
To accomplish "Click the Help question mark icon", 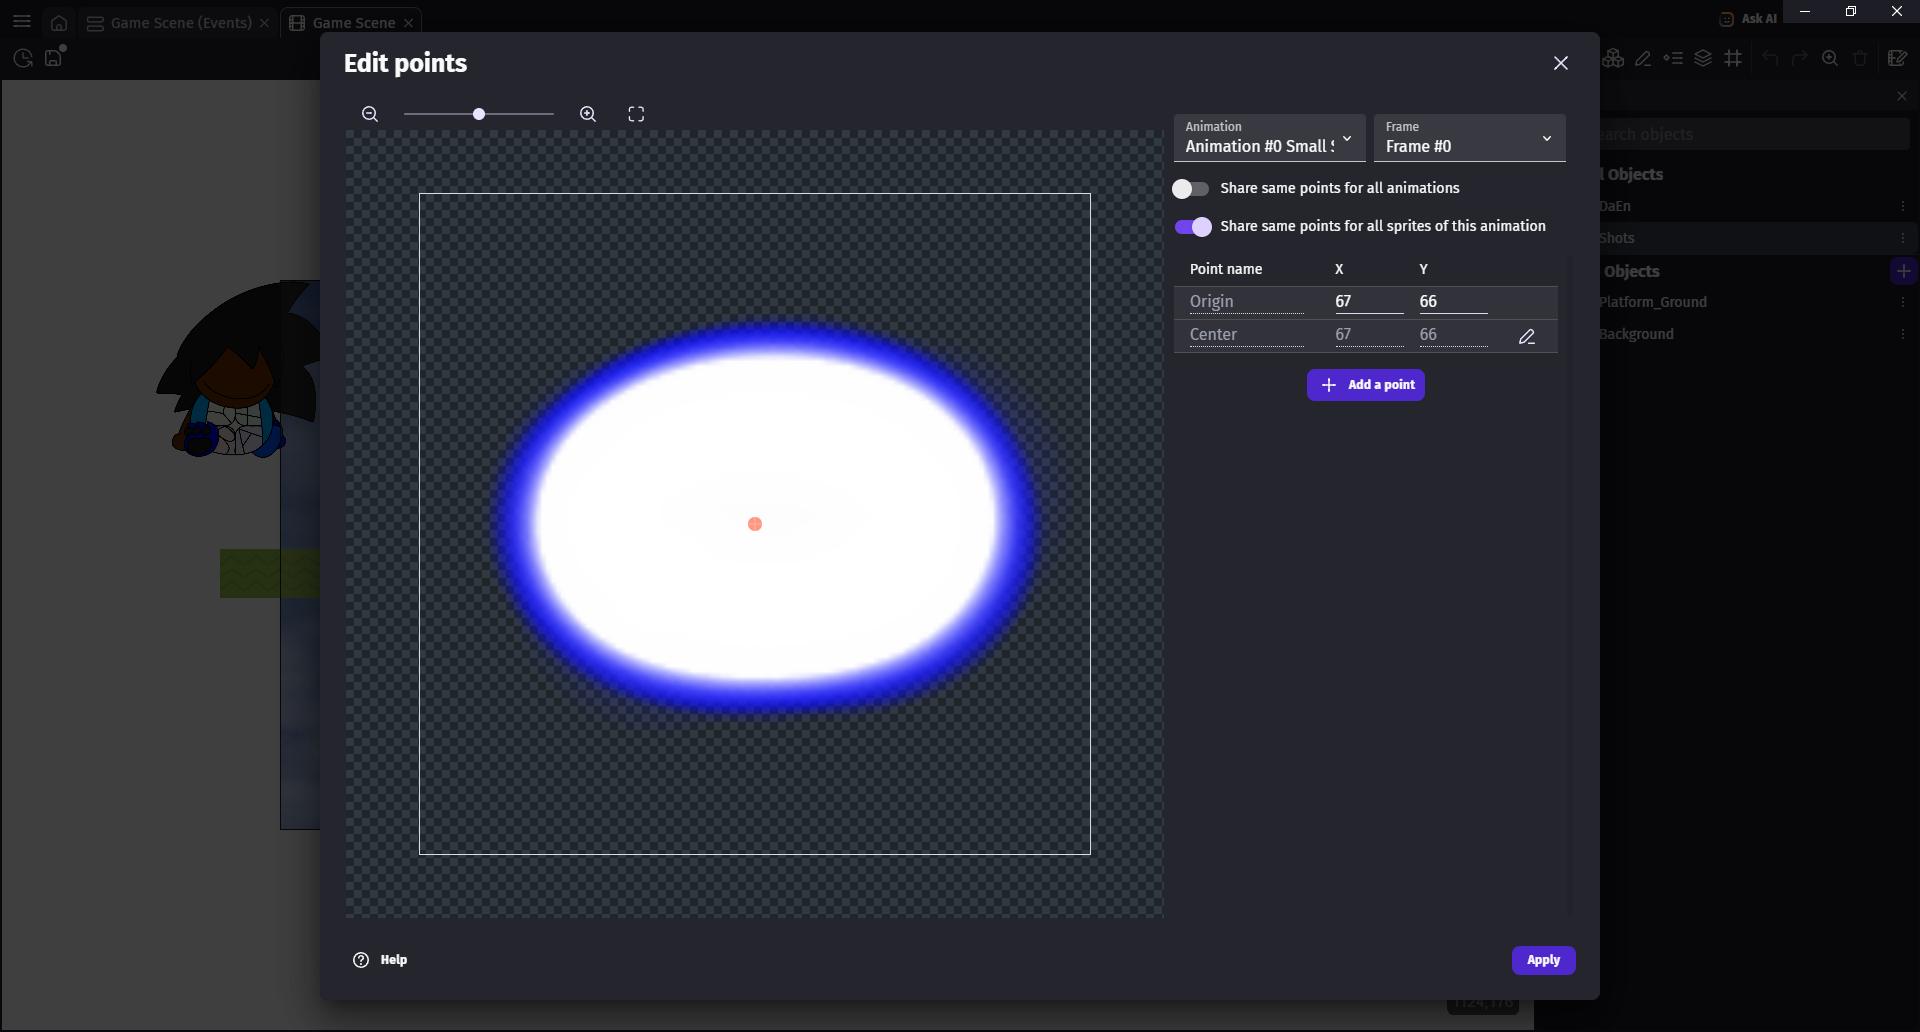I will tap(361, 960).
